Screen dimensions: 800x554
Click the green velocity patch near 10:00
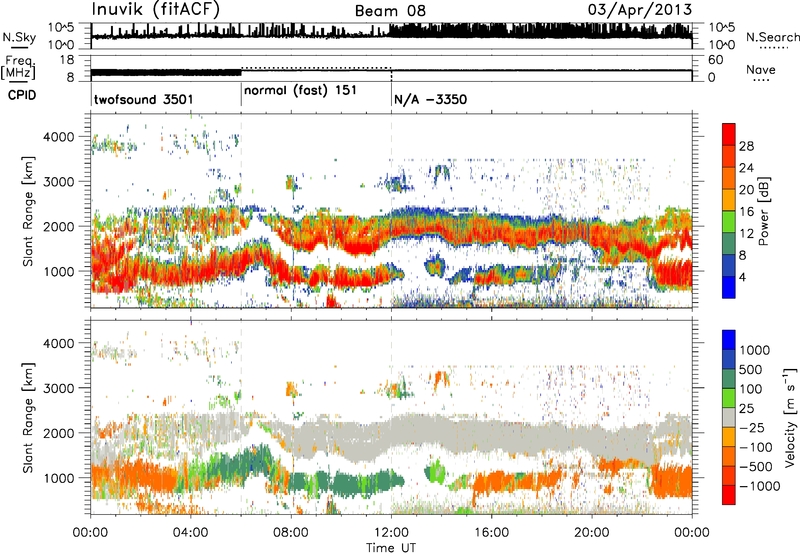347,483
